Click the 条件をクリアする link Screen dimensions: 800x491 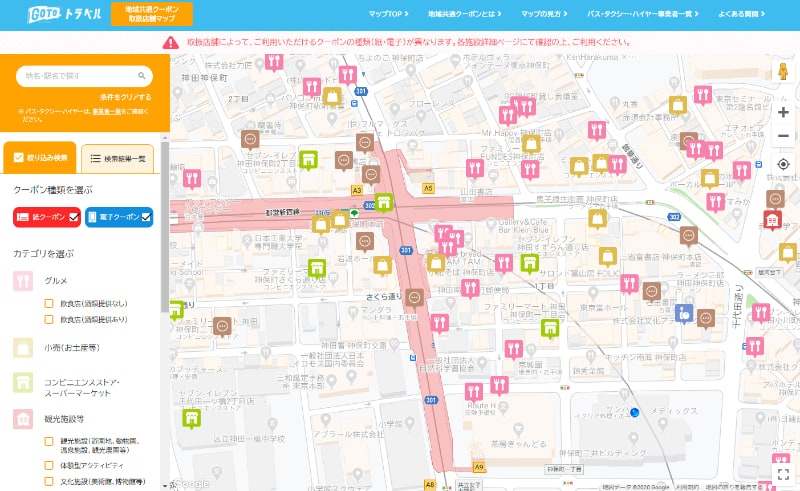[126, 97]
